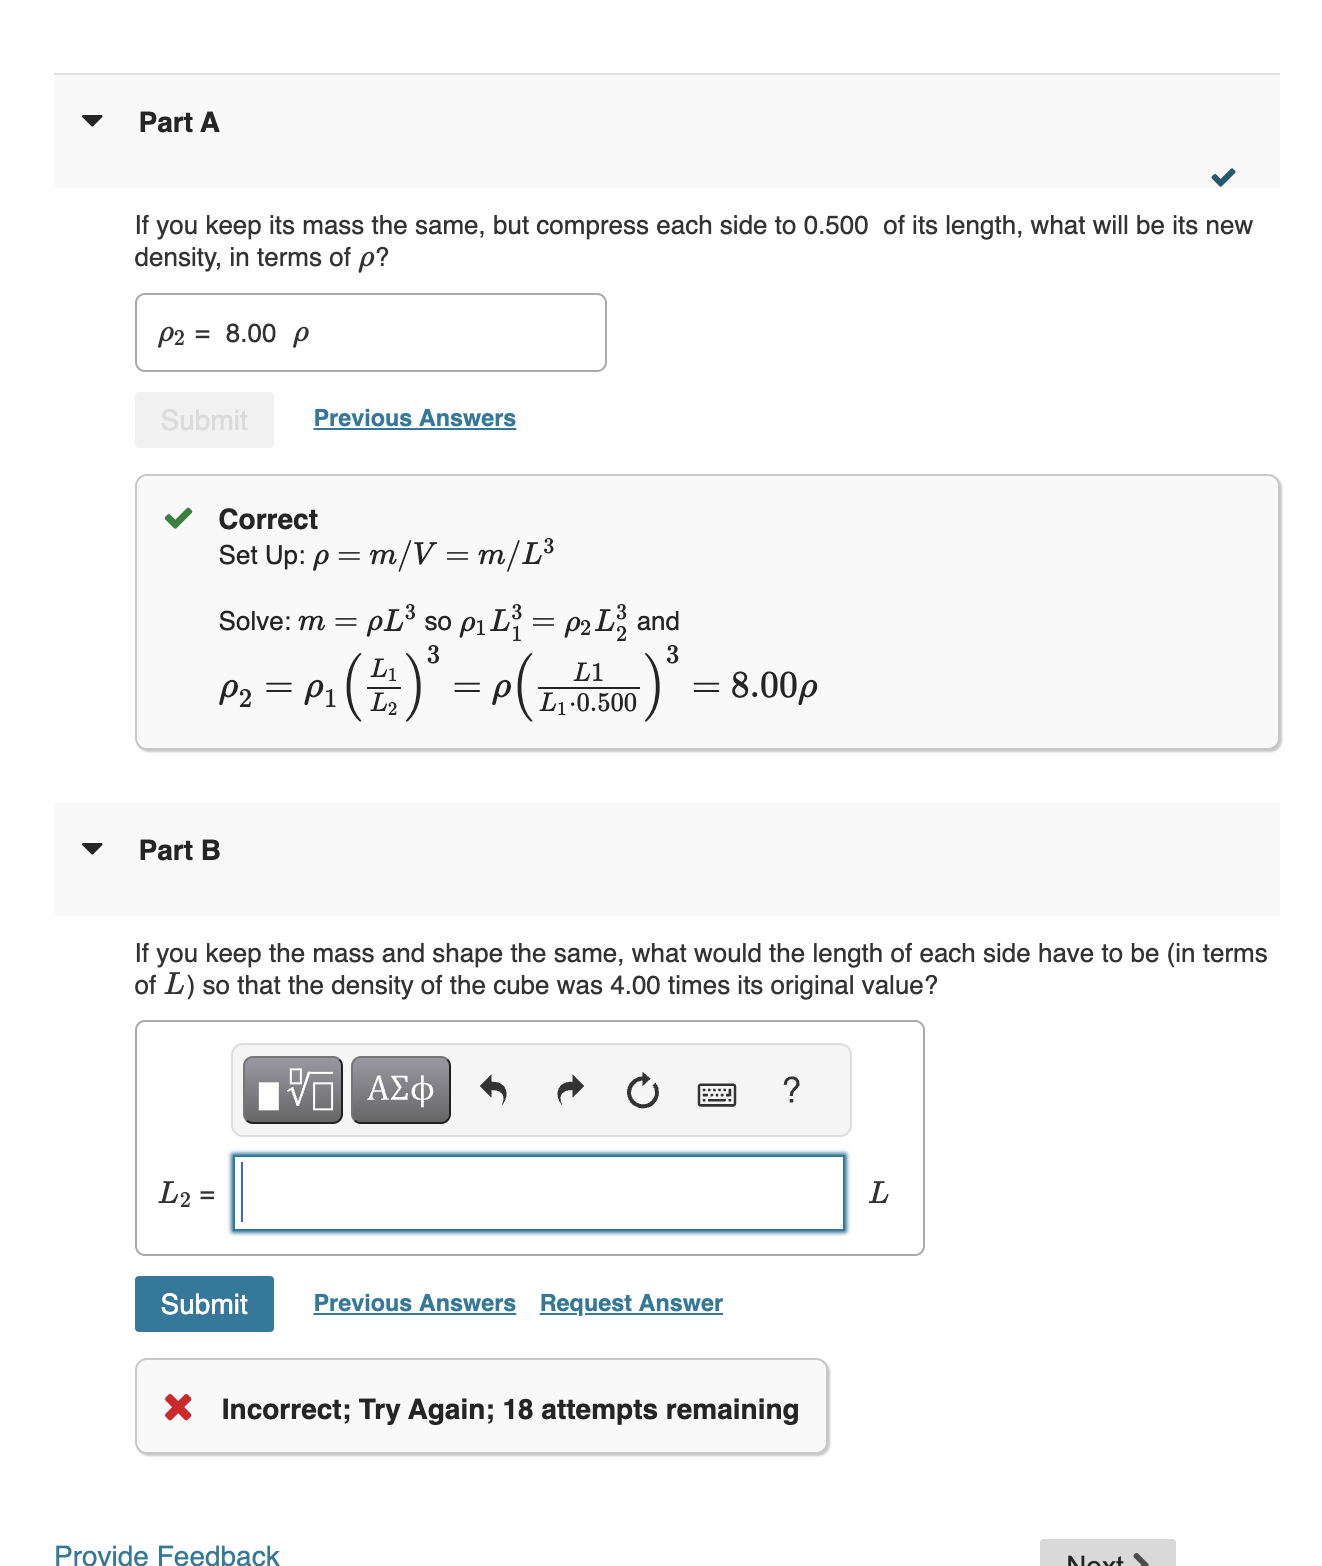1322x1566 pixels.
Task: Undo the last equation edit
Action: [x=492, y=1090]
